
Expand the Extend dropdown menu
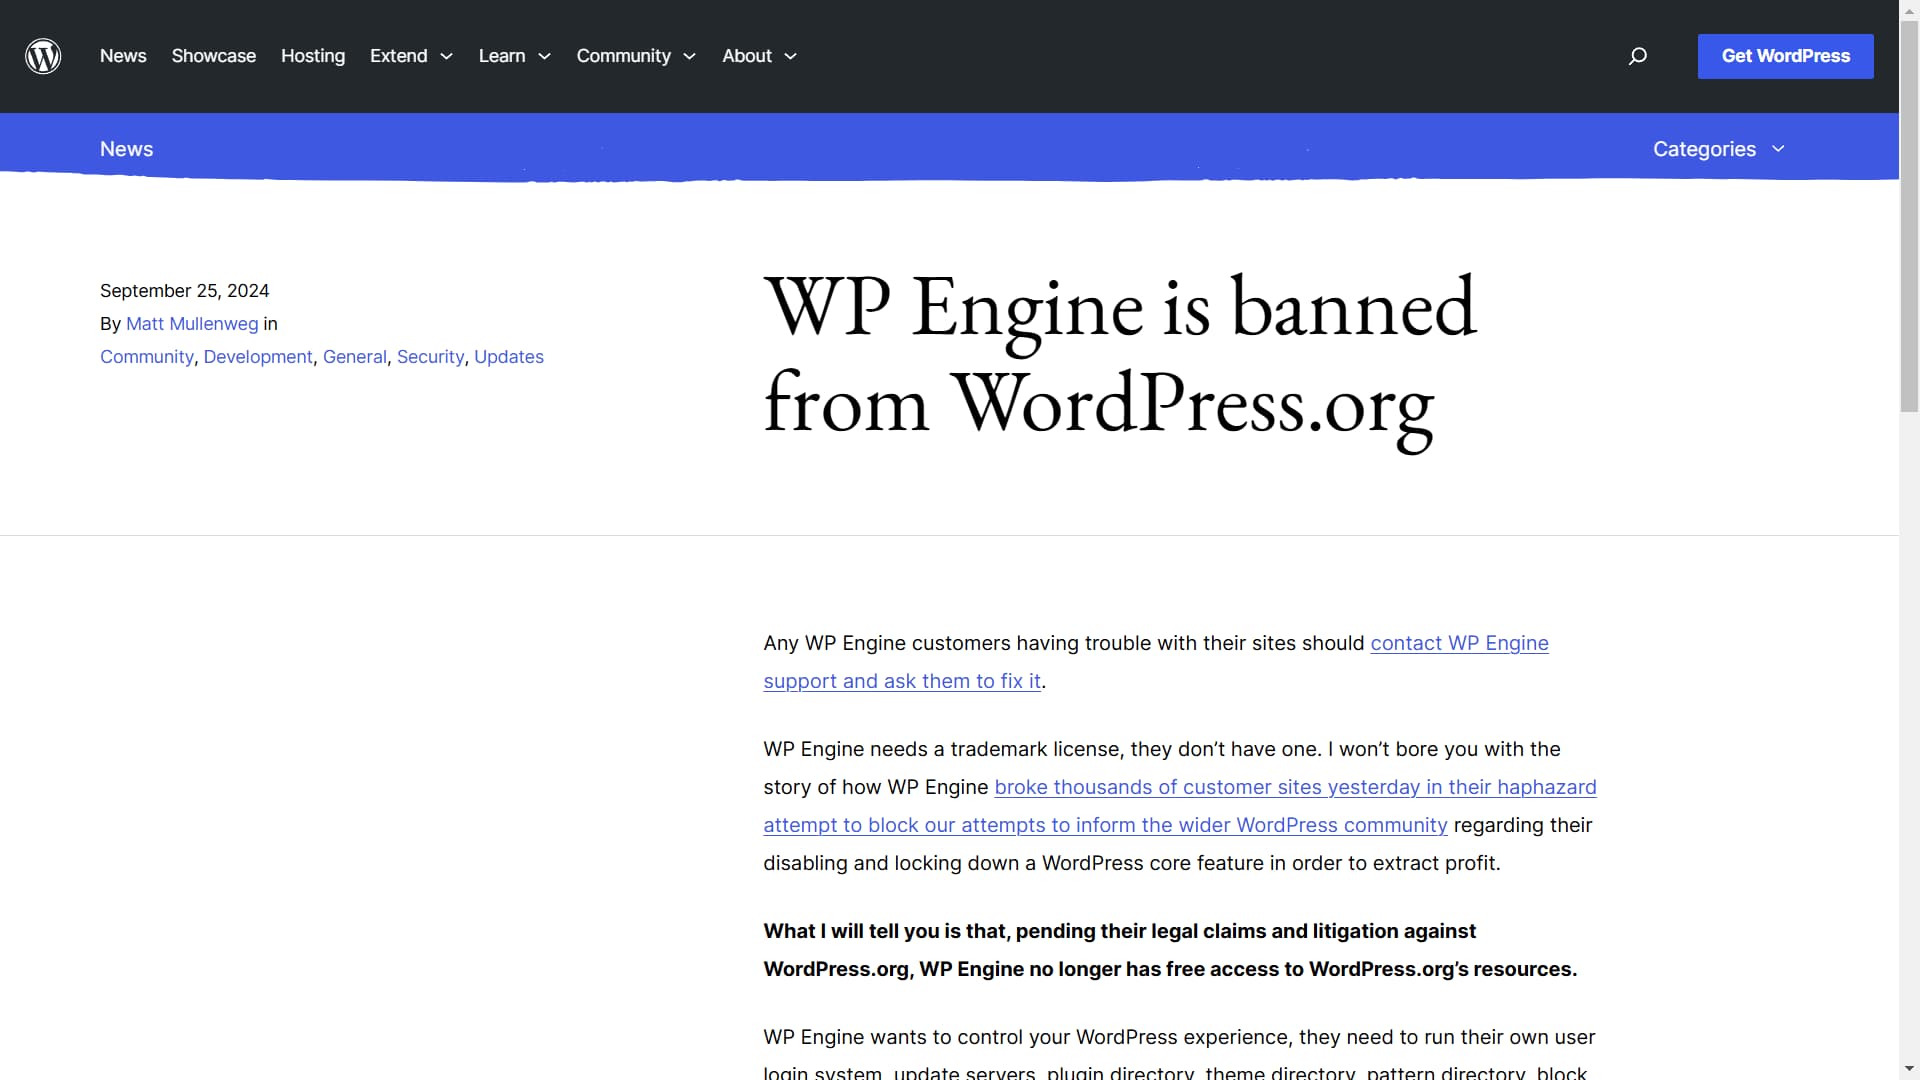coord(411,56)
